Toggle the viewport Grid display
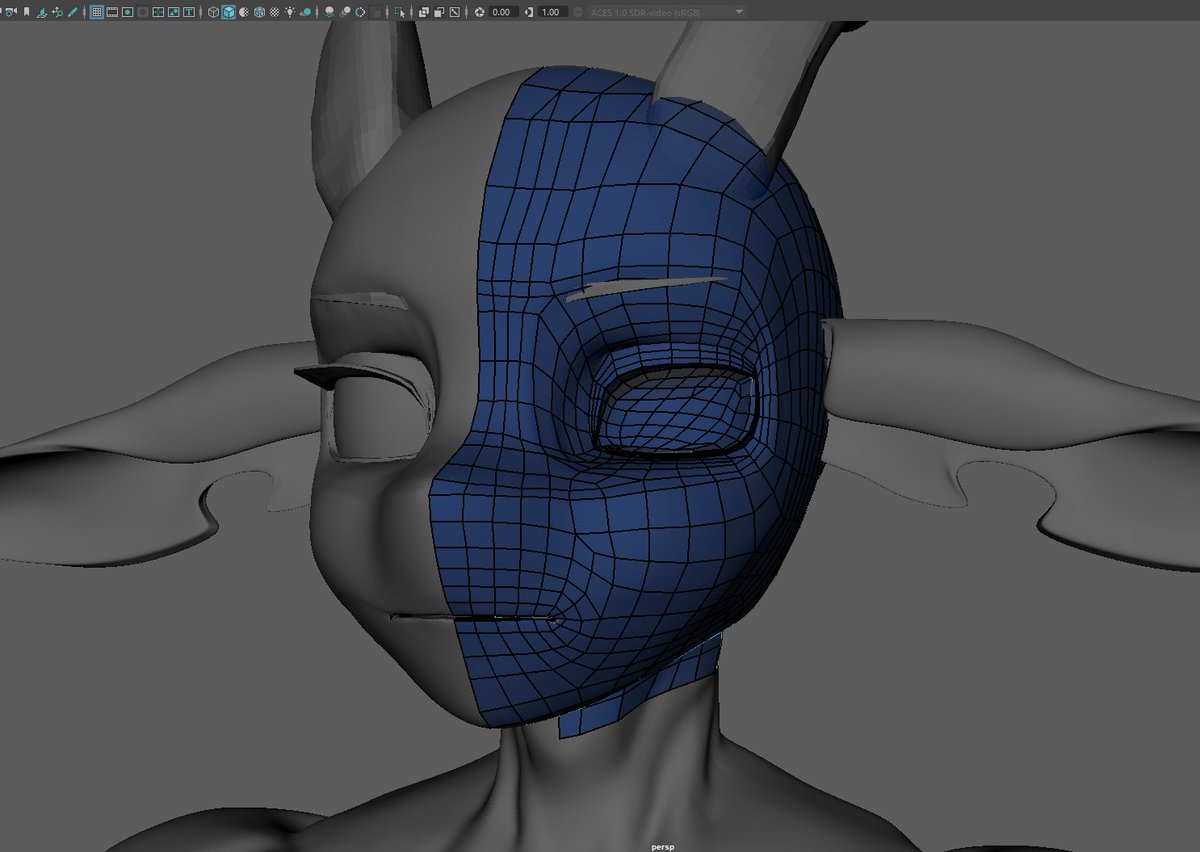 (x=96, y=12)
